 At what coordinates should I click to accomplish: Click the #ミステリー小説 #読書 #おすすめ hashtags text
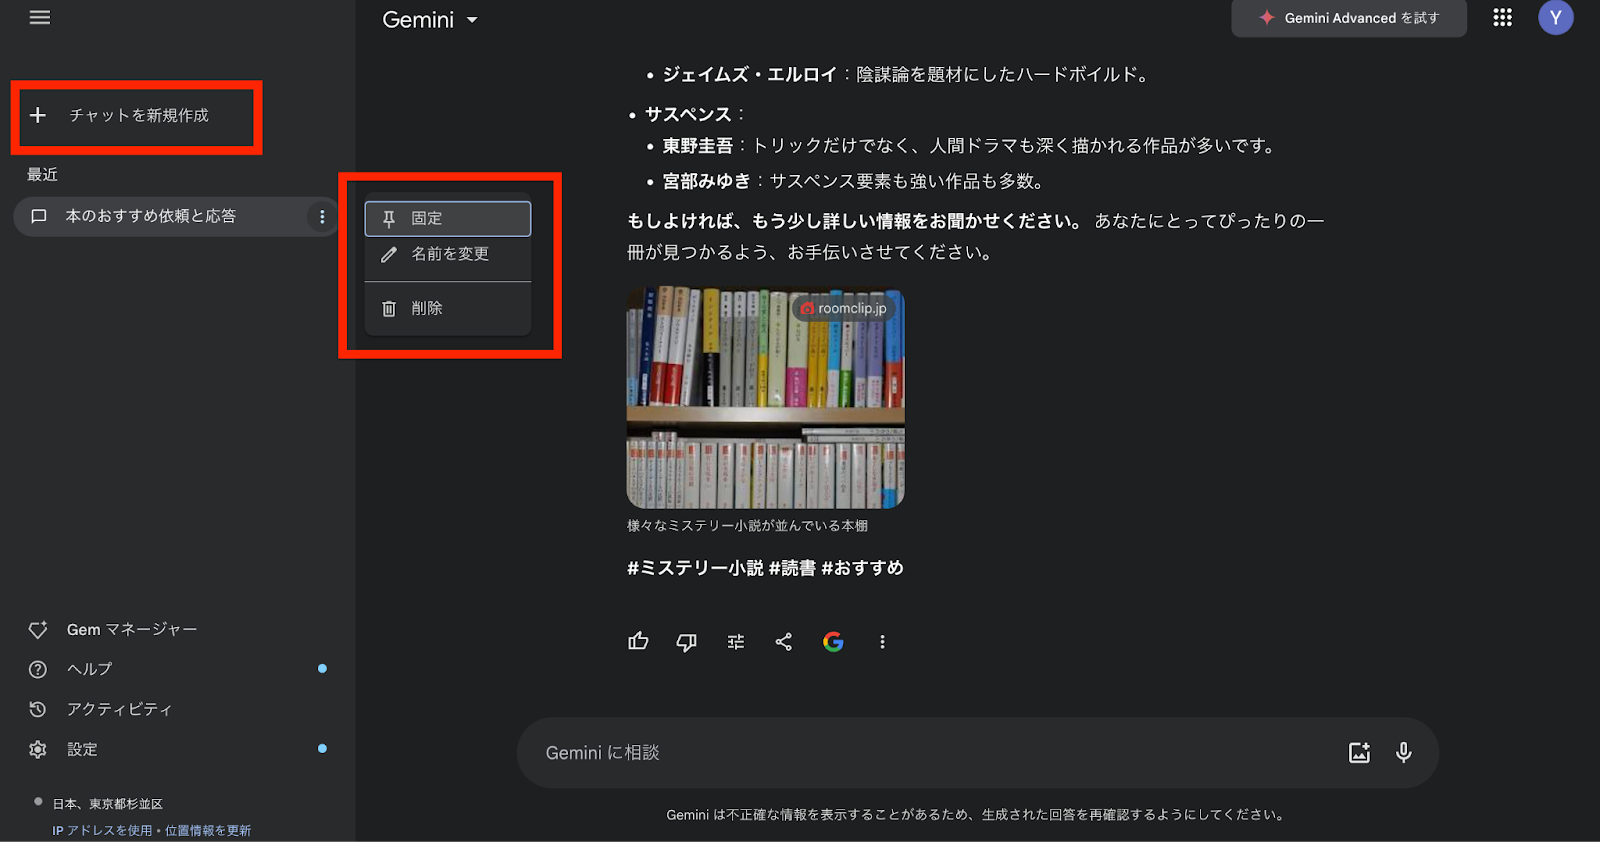pyautogui.click(x=765, y=569)
